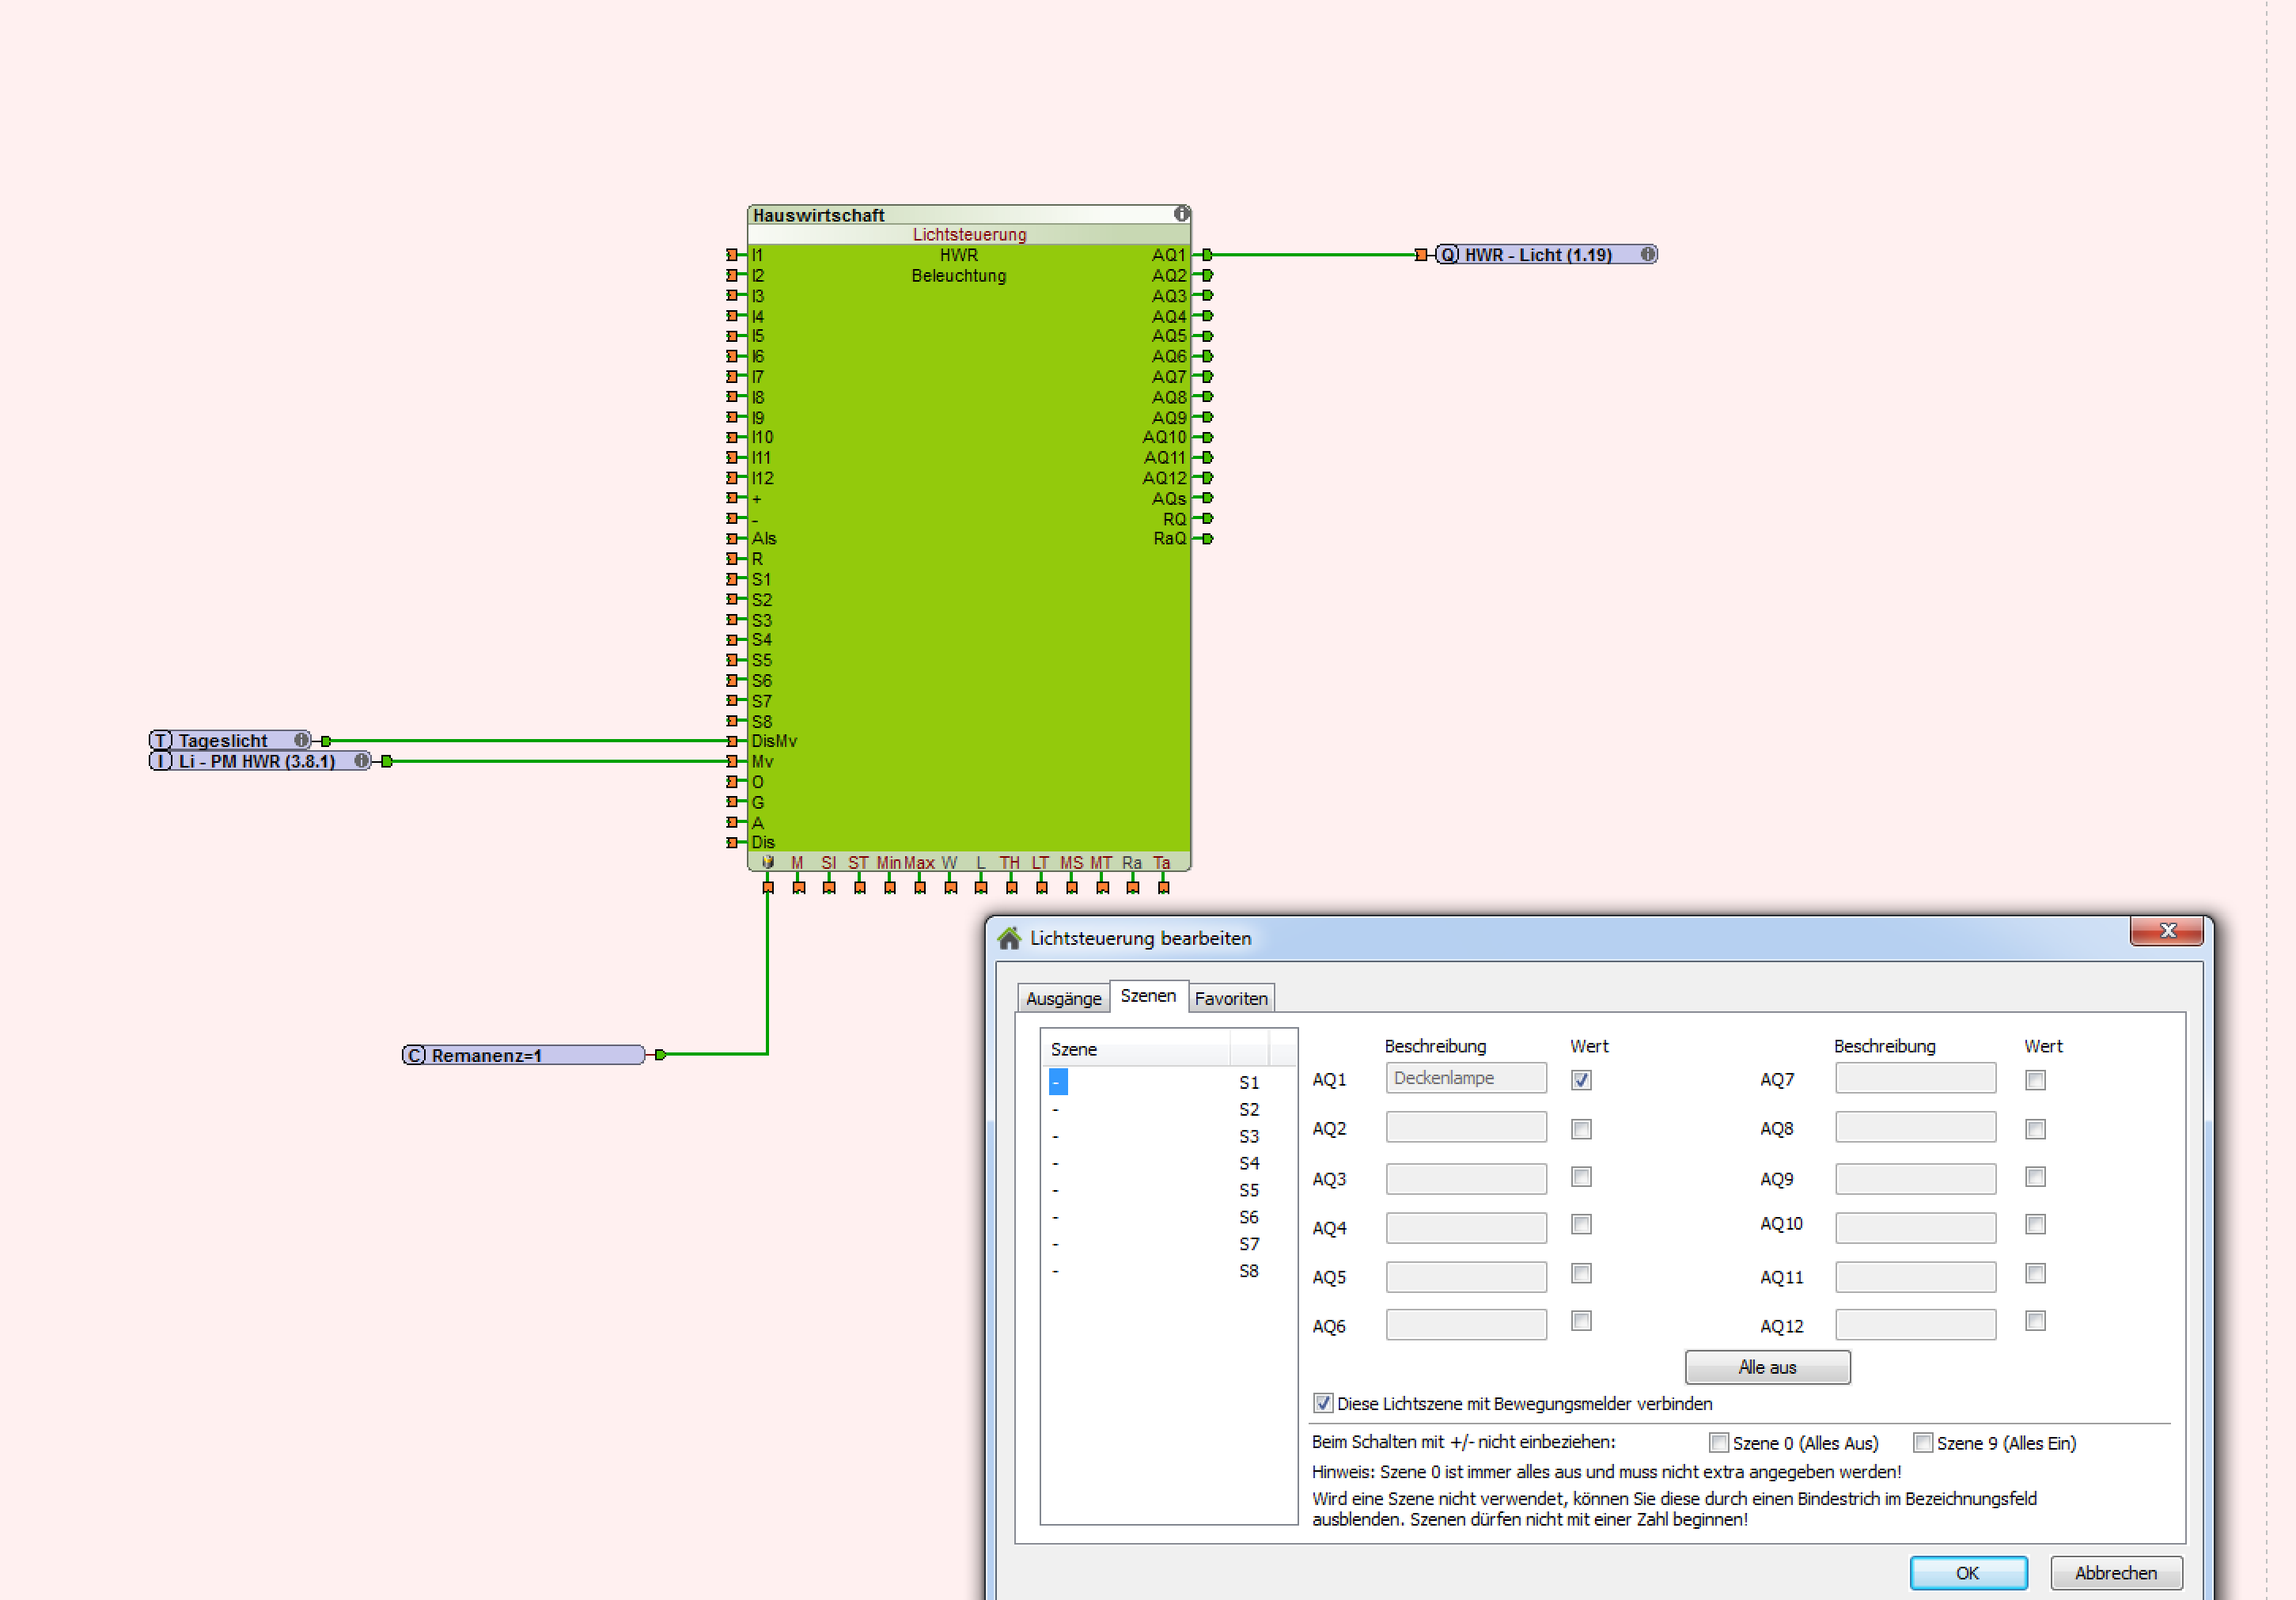
Task: Open the Favoriten tab
Action: click(x=1231, y=998)
